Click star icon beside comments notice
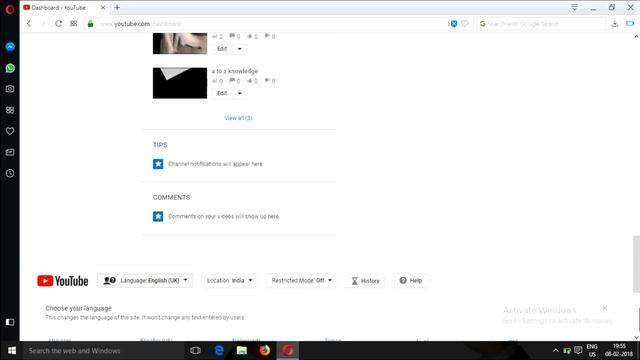This screenshot has width=640, height=360. click(x=158, y=216)
